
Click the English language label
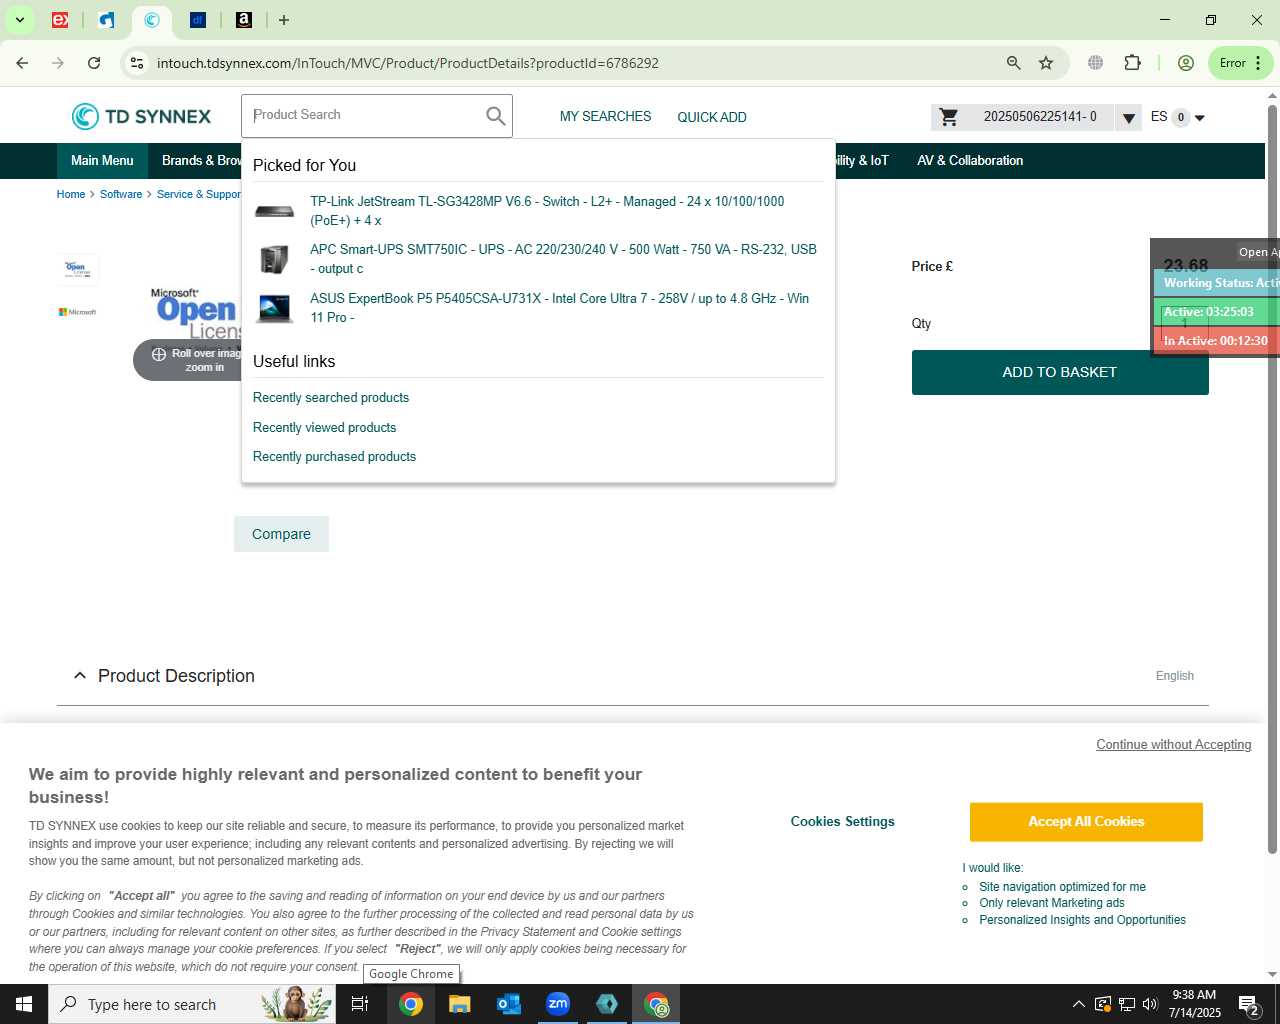[1175, 676]
